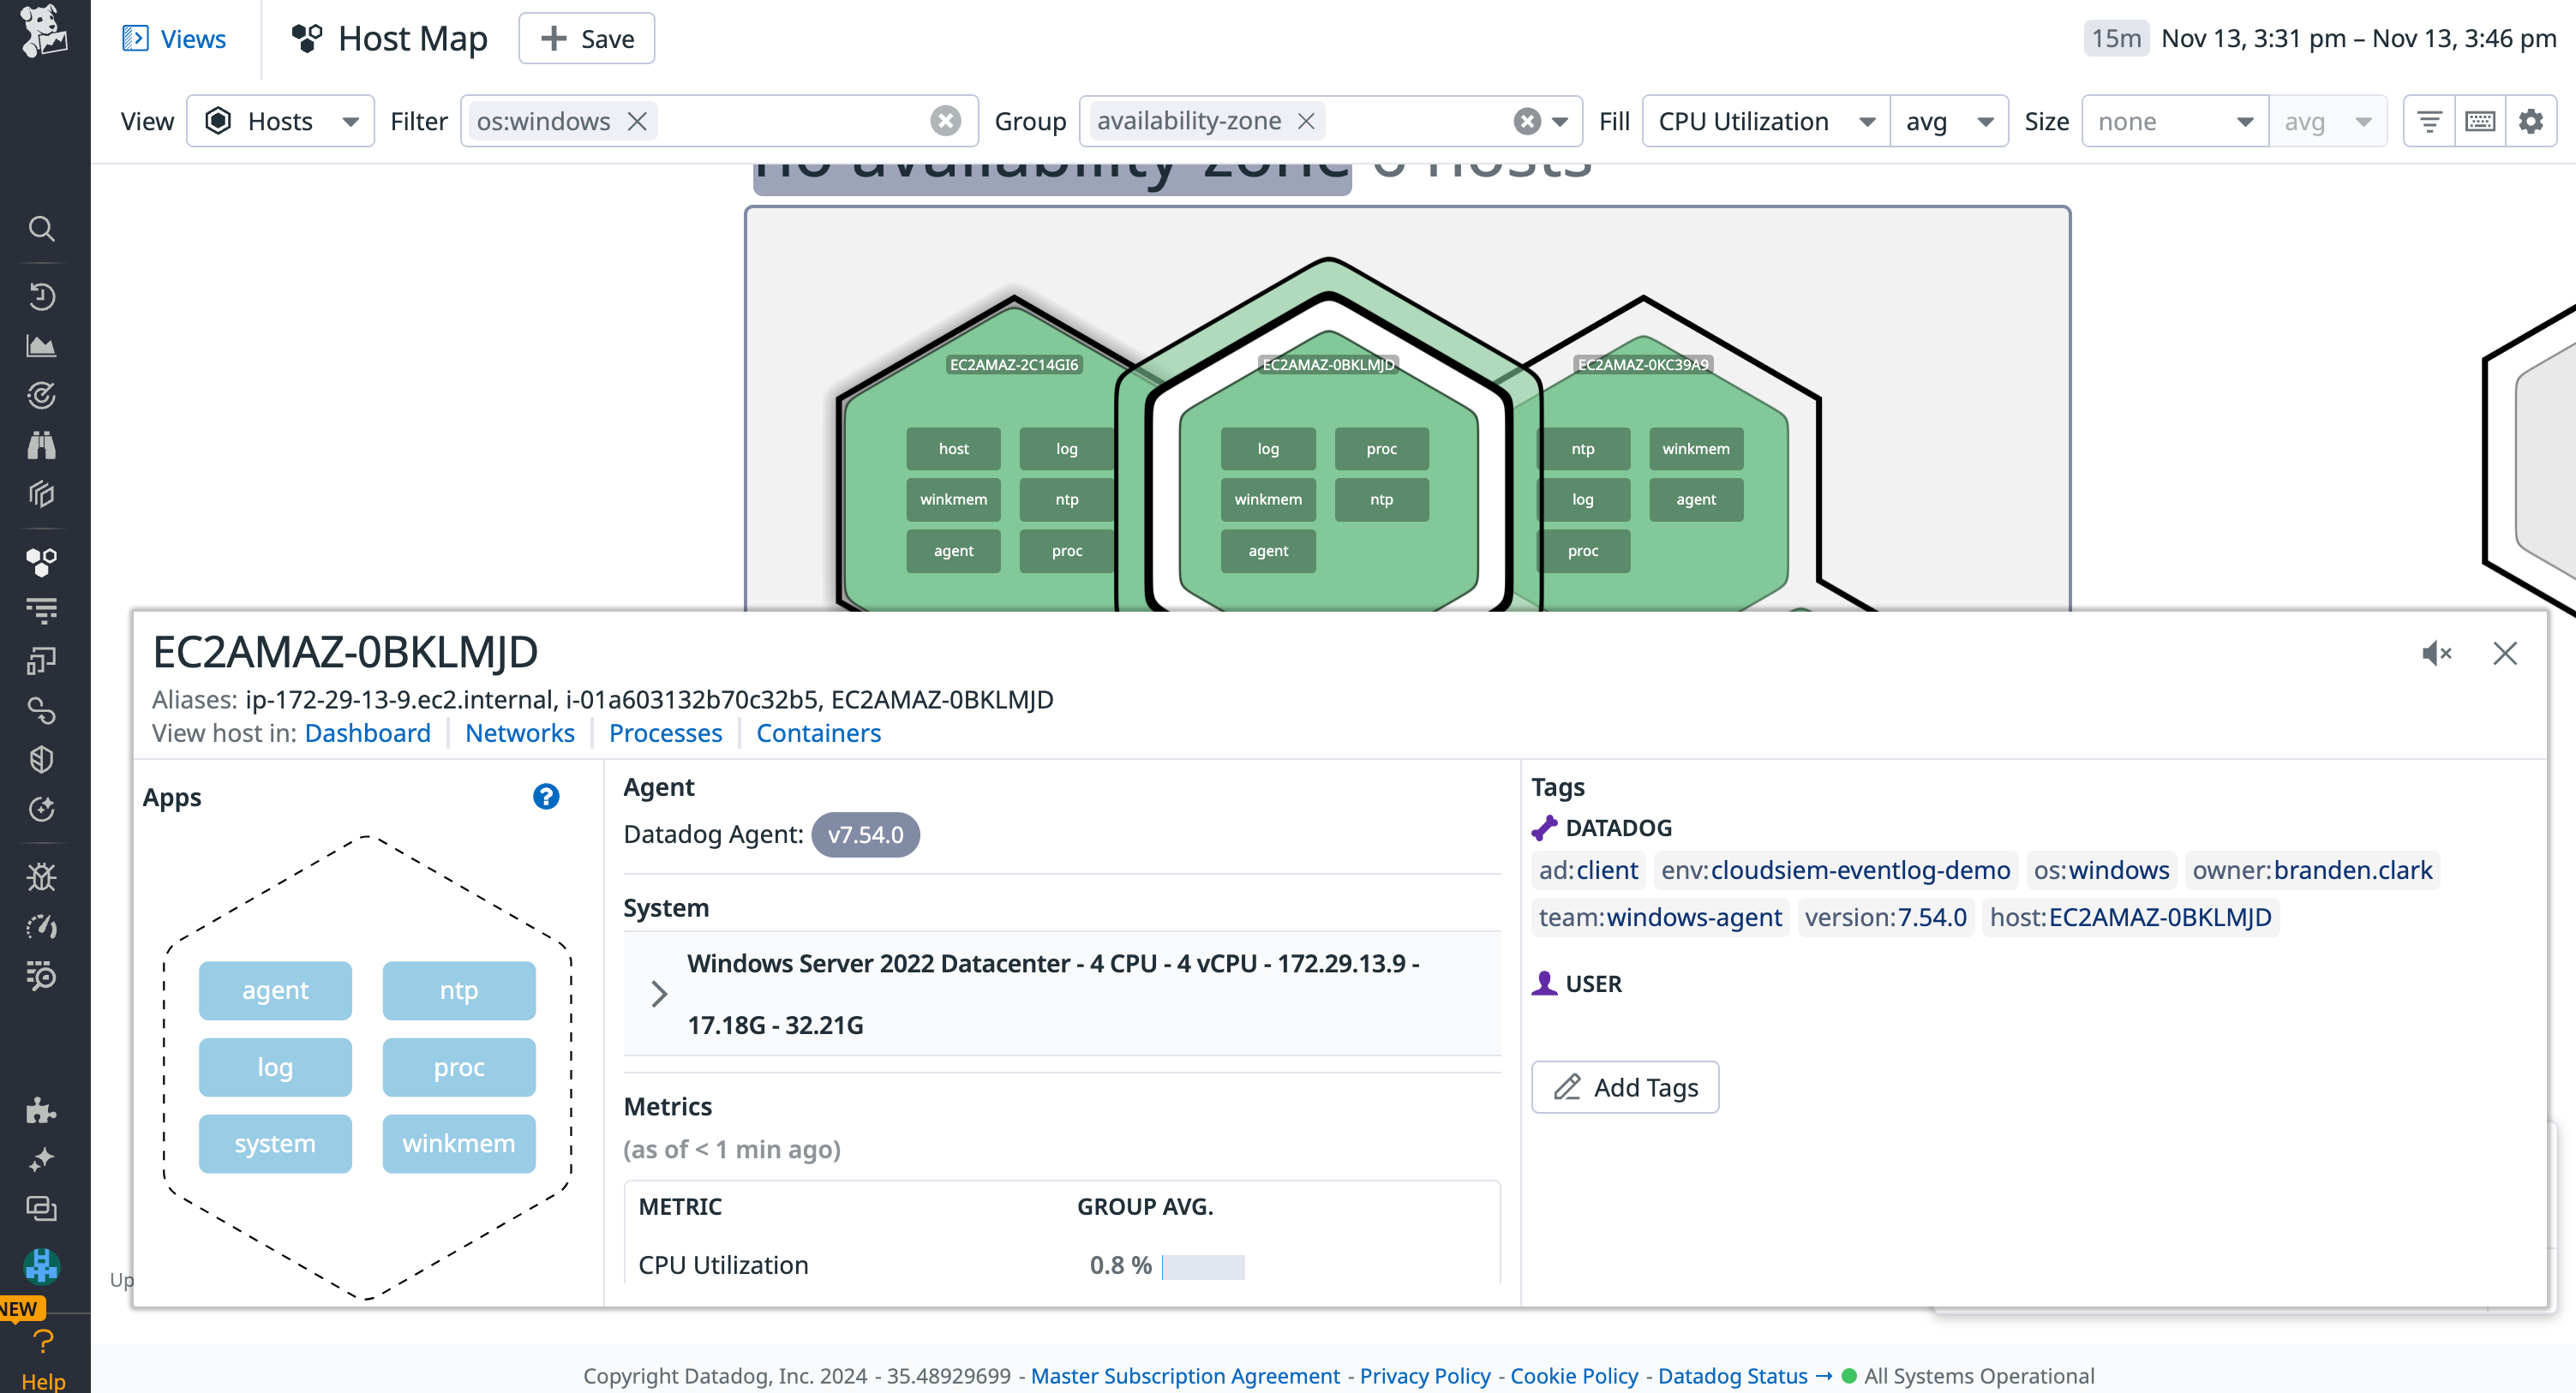
Task: Open search from the left sidebar
Action: coord(42,228)
